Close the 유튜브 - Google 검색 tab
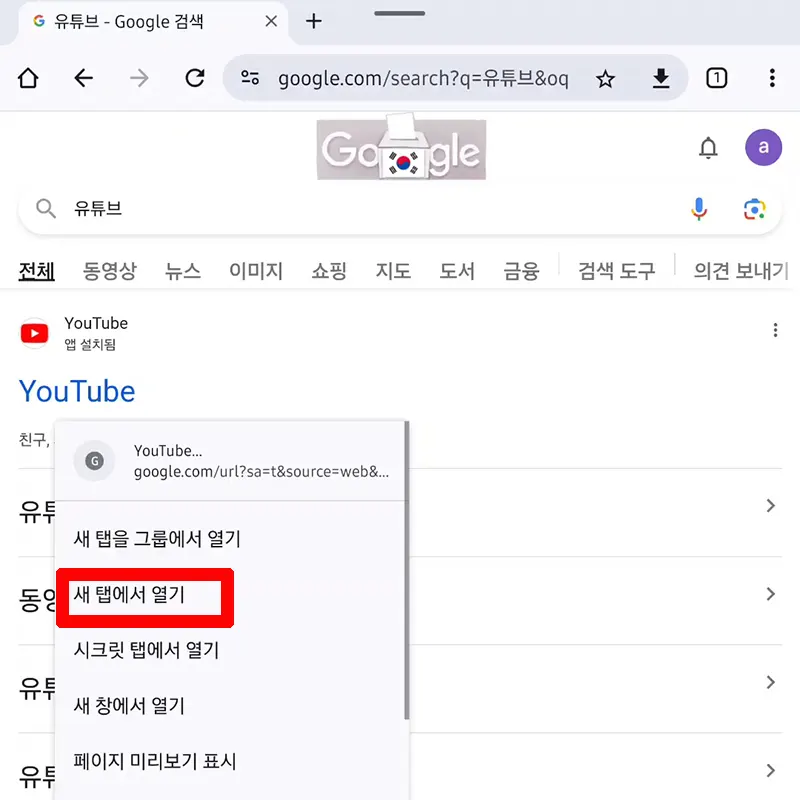800x800 pixels. (x=271, y=21)
